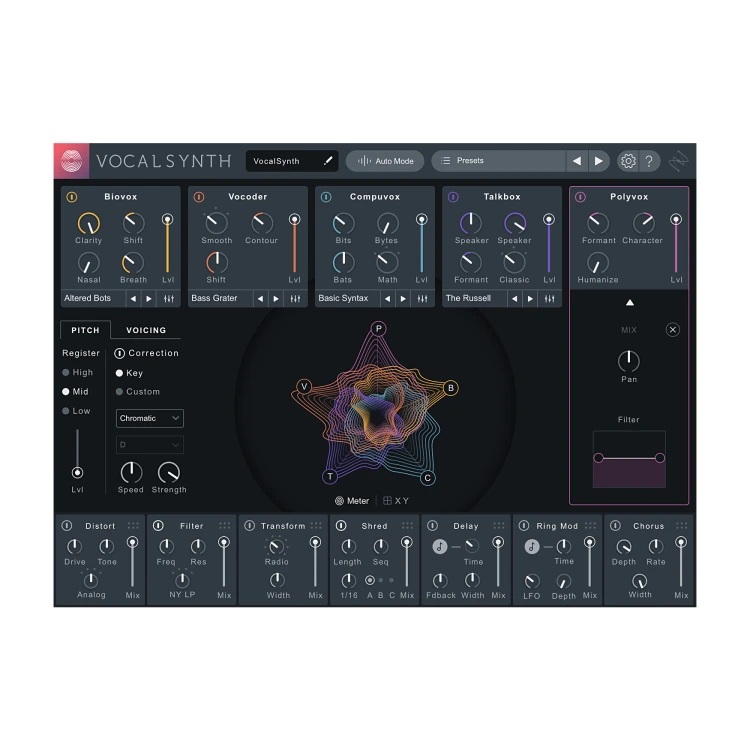
Task: Toggle the Distort effect power button
Action: (67, 525)
